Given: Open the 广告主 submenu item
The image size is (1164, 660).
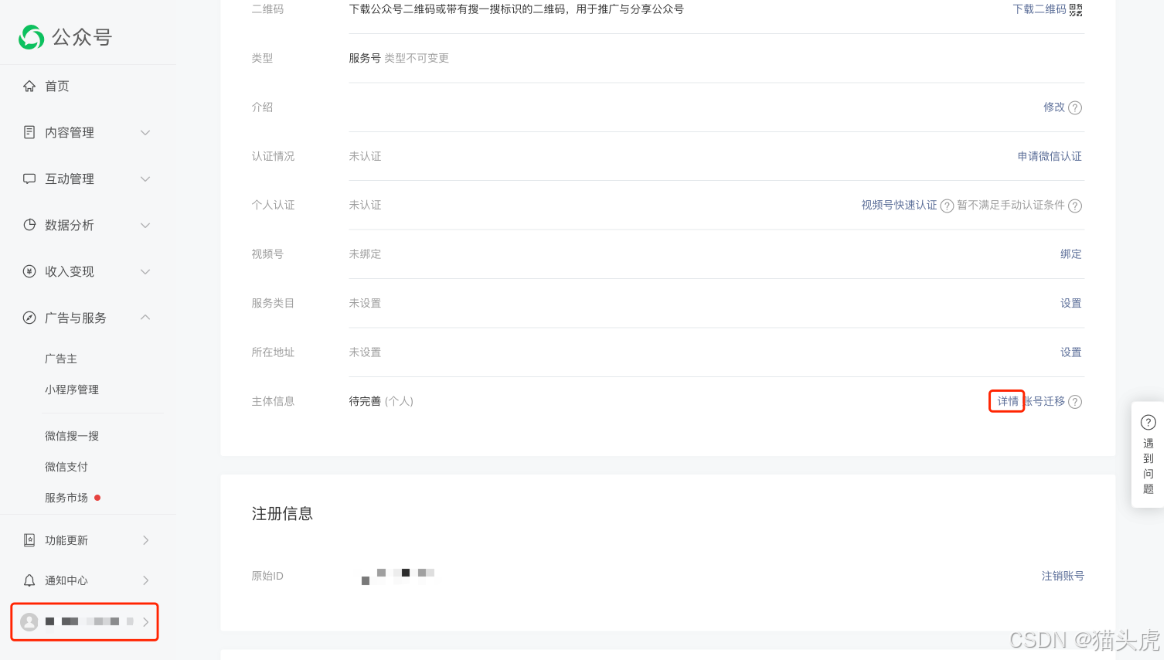Looking at the screenshot, I should coord(61,359).
